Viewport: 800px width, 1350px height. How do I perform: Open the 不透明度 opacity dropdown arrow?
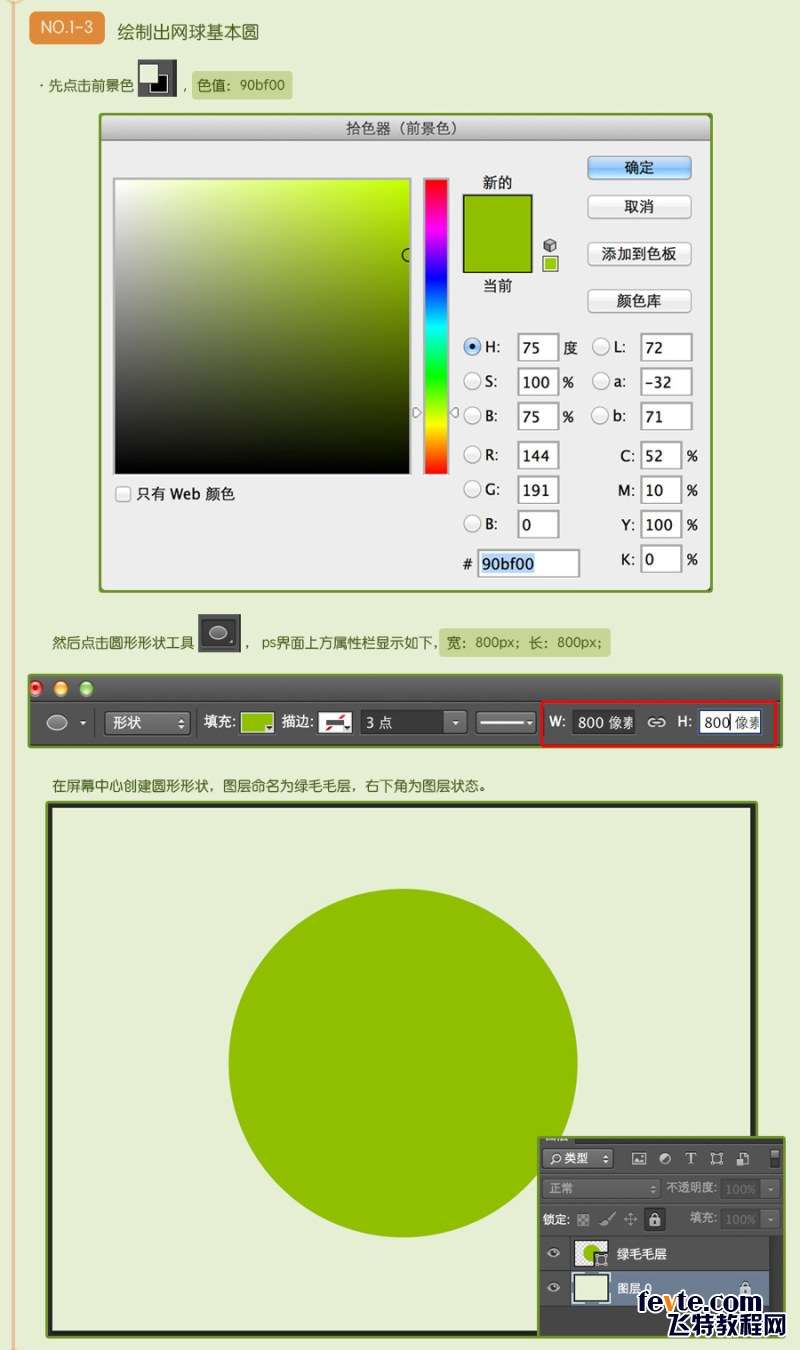click(770, 1189)
